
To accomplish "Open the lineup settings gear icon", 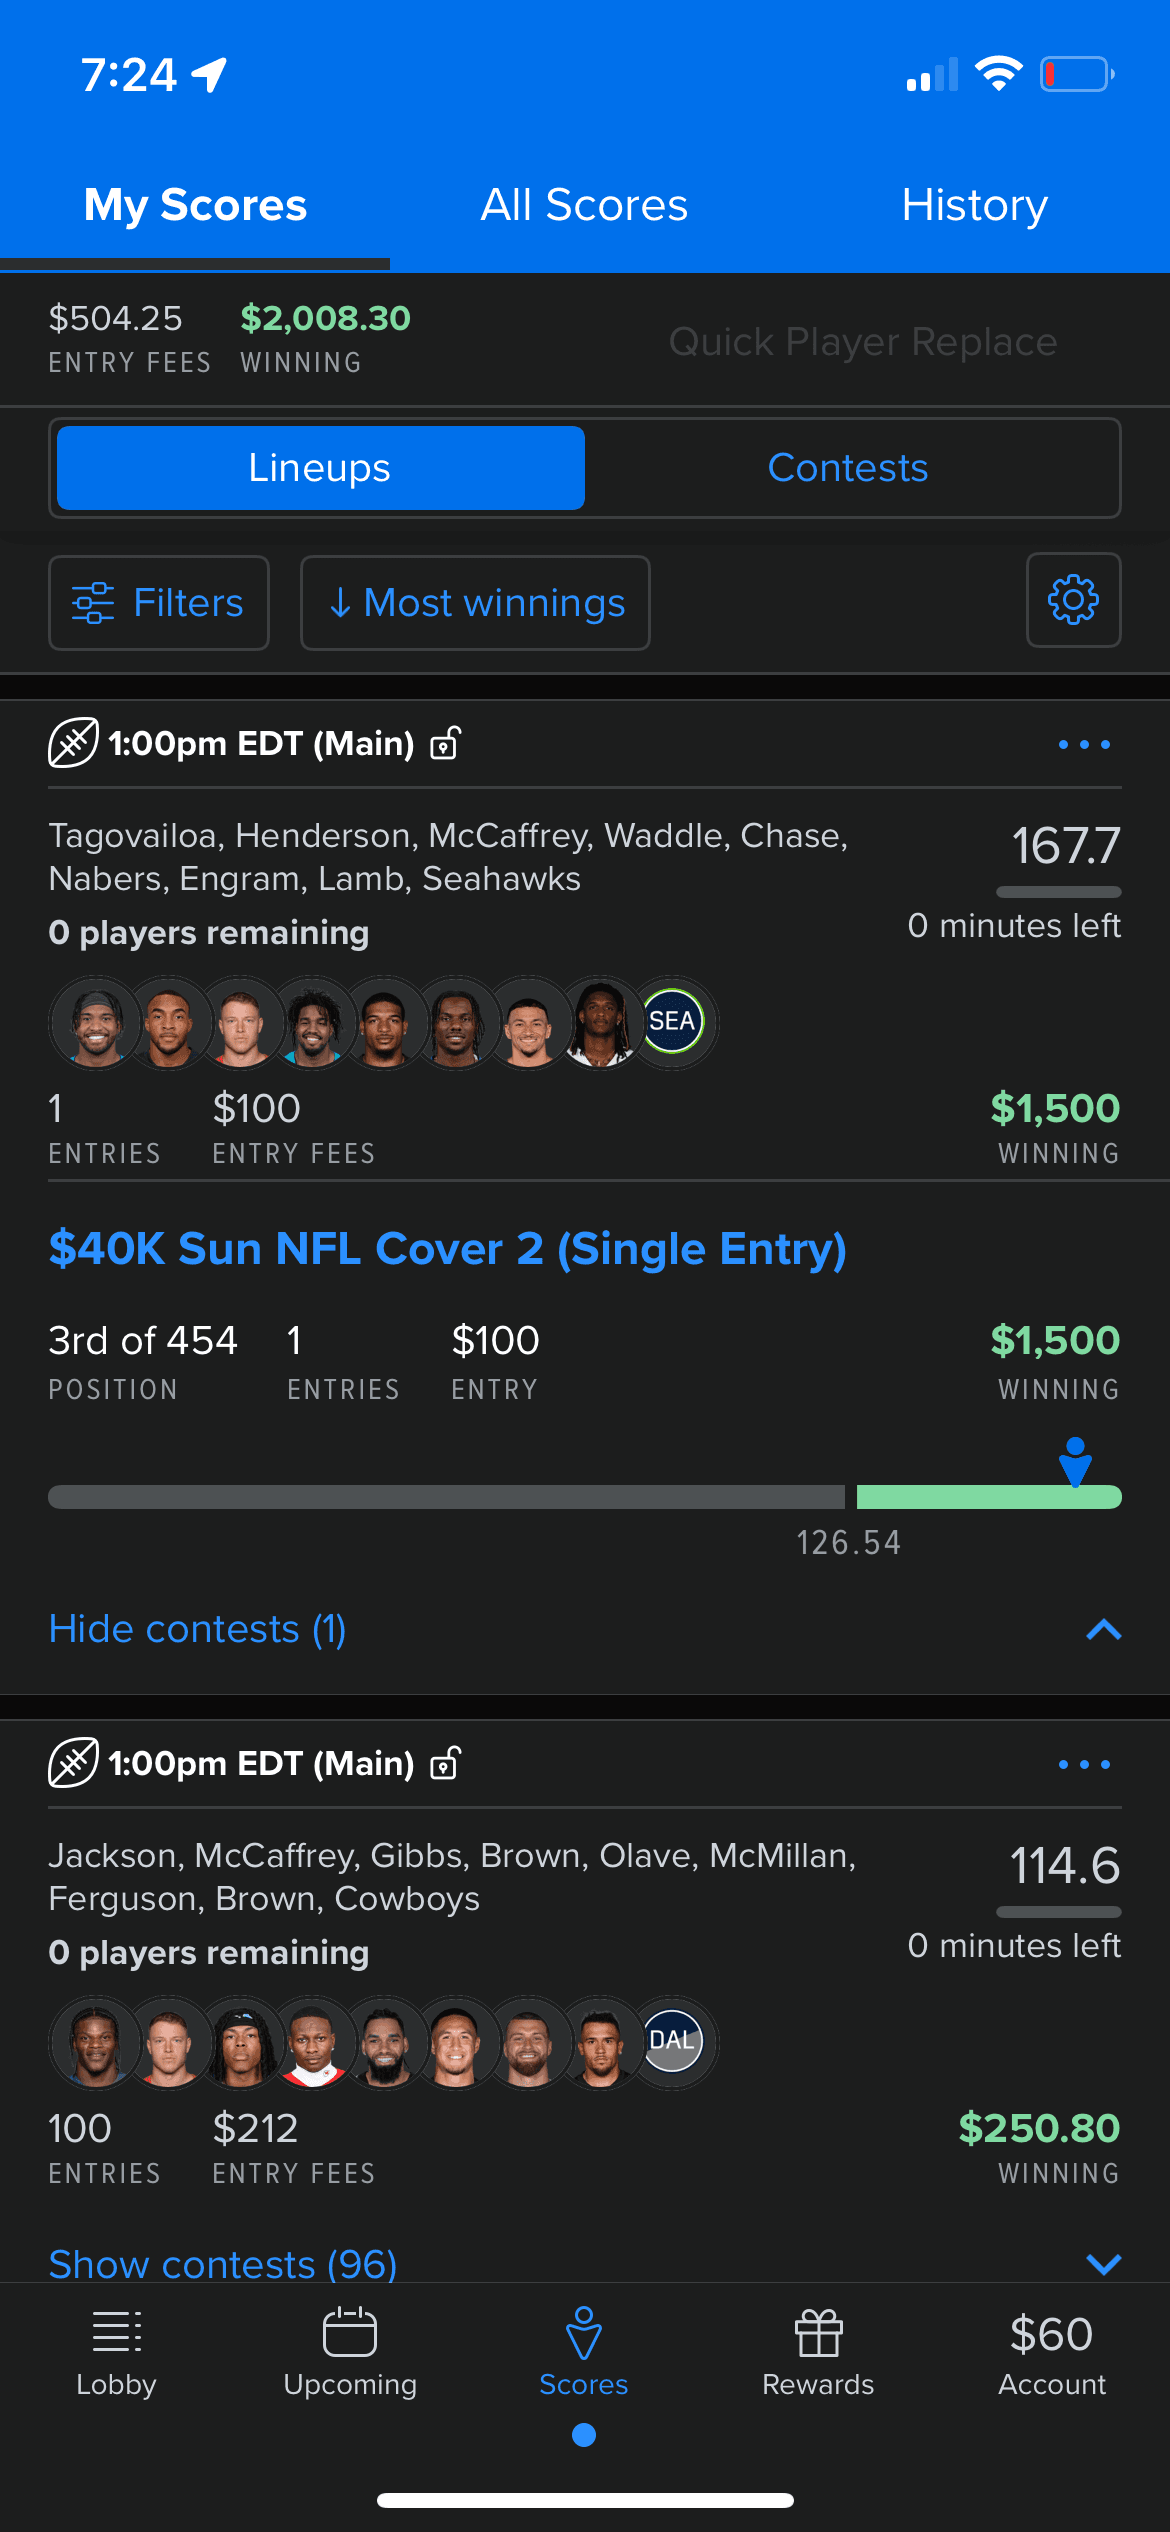I will (1073, 600).
